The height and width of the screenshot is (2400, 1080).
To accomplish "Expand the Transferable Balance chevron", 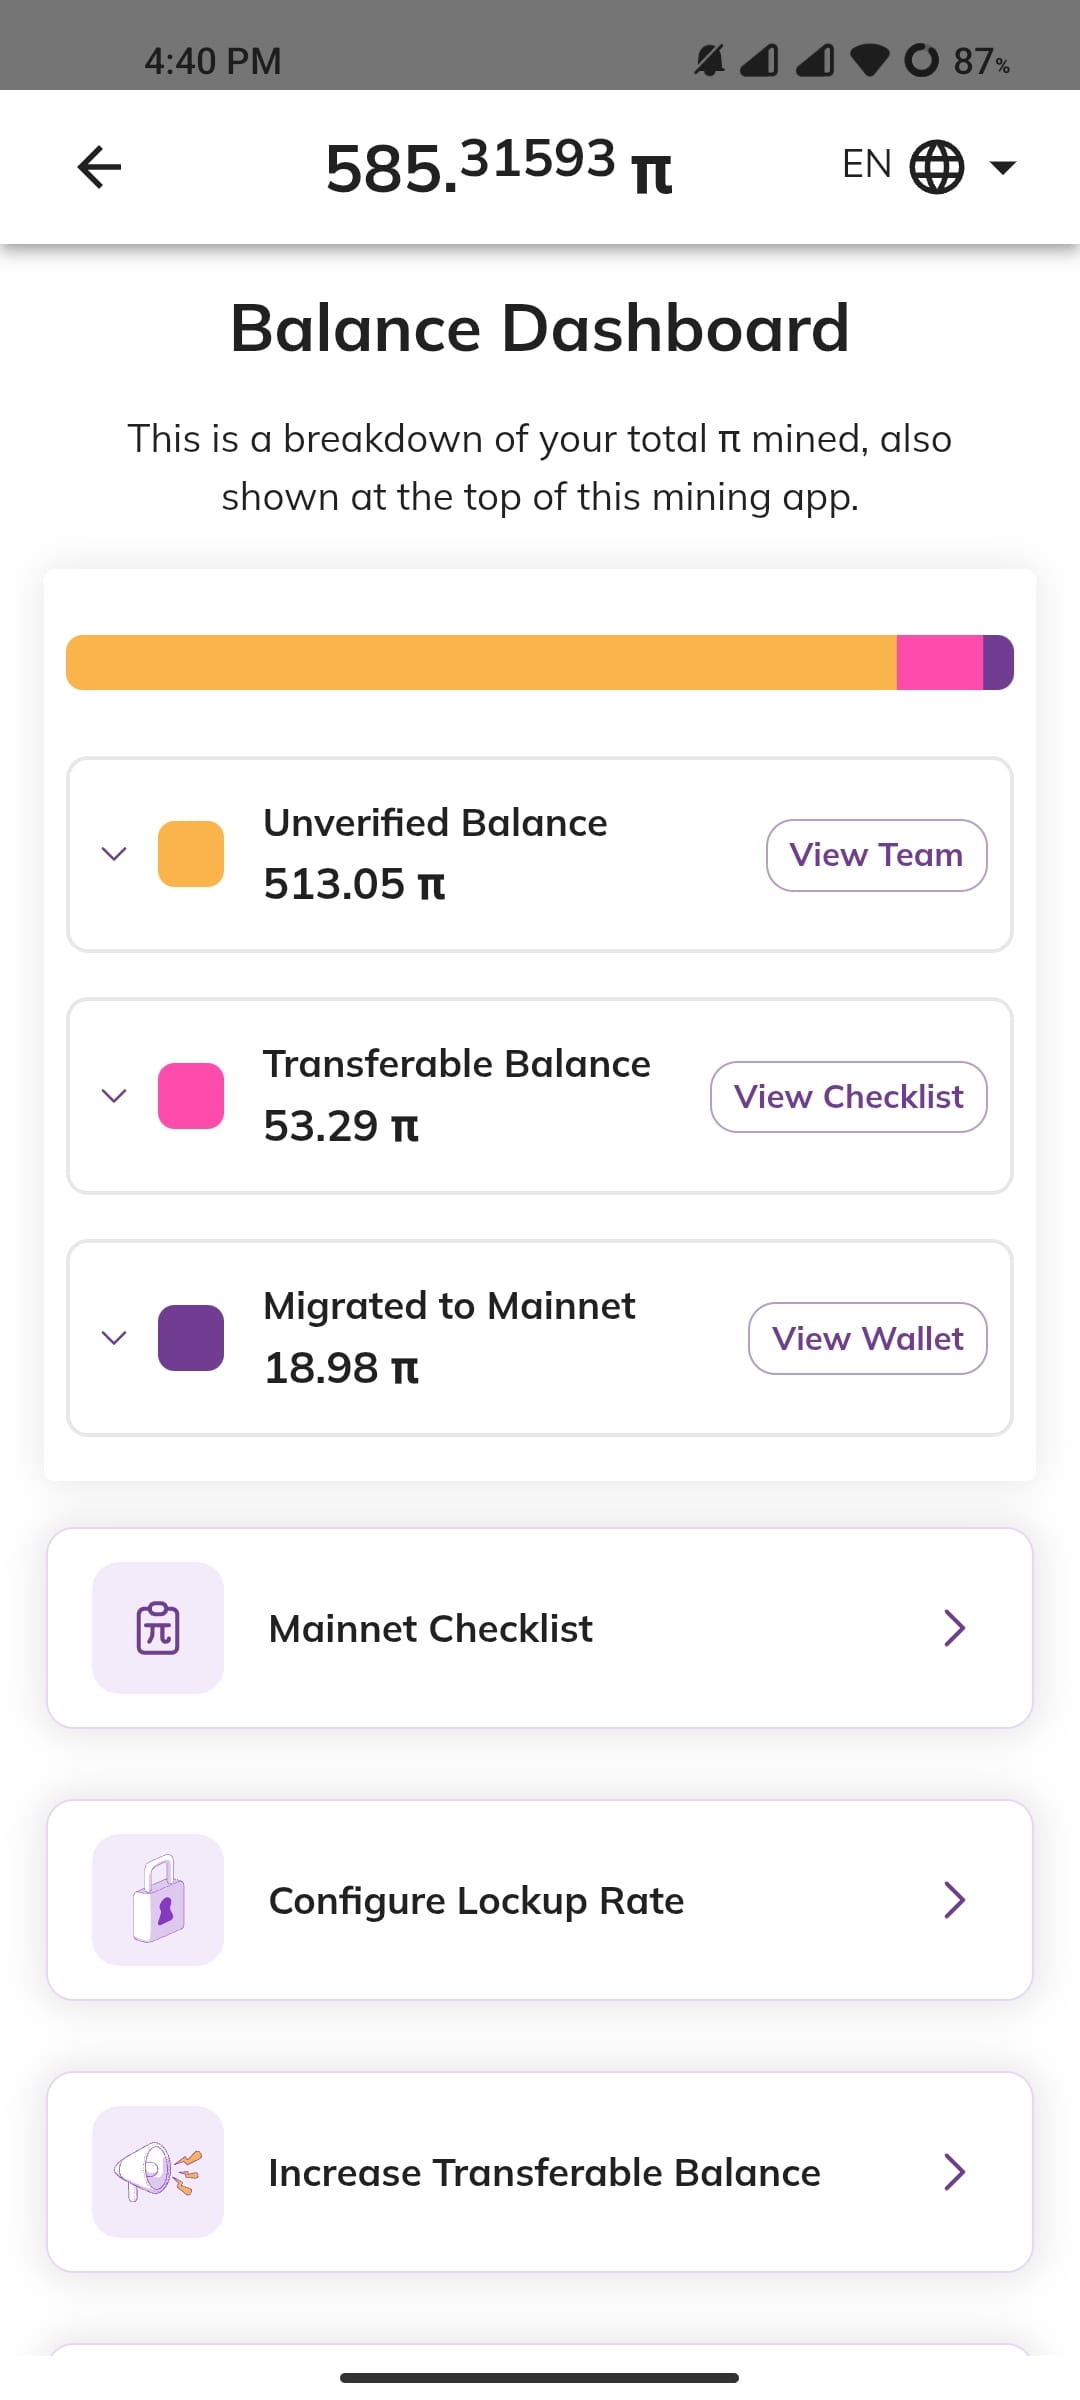I will [114, 1096].
